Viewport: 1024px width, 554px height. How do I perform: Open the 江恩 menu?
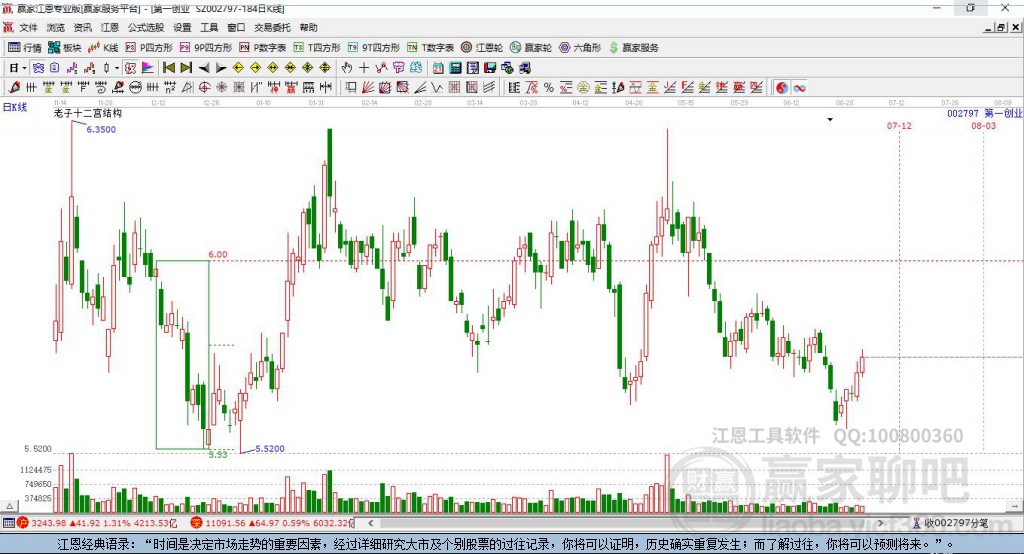coord(110,27)
